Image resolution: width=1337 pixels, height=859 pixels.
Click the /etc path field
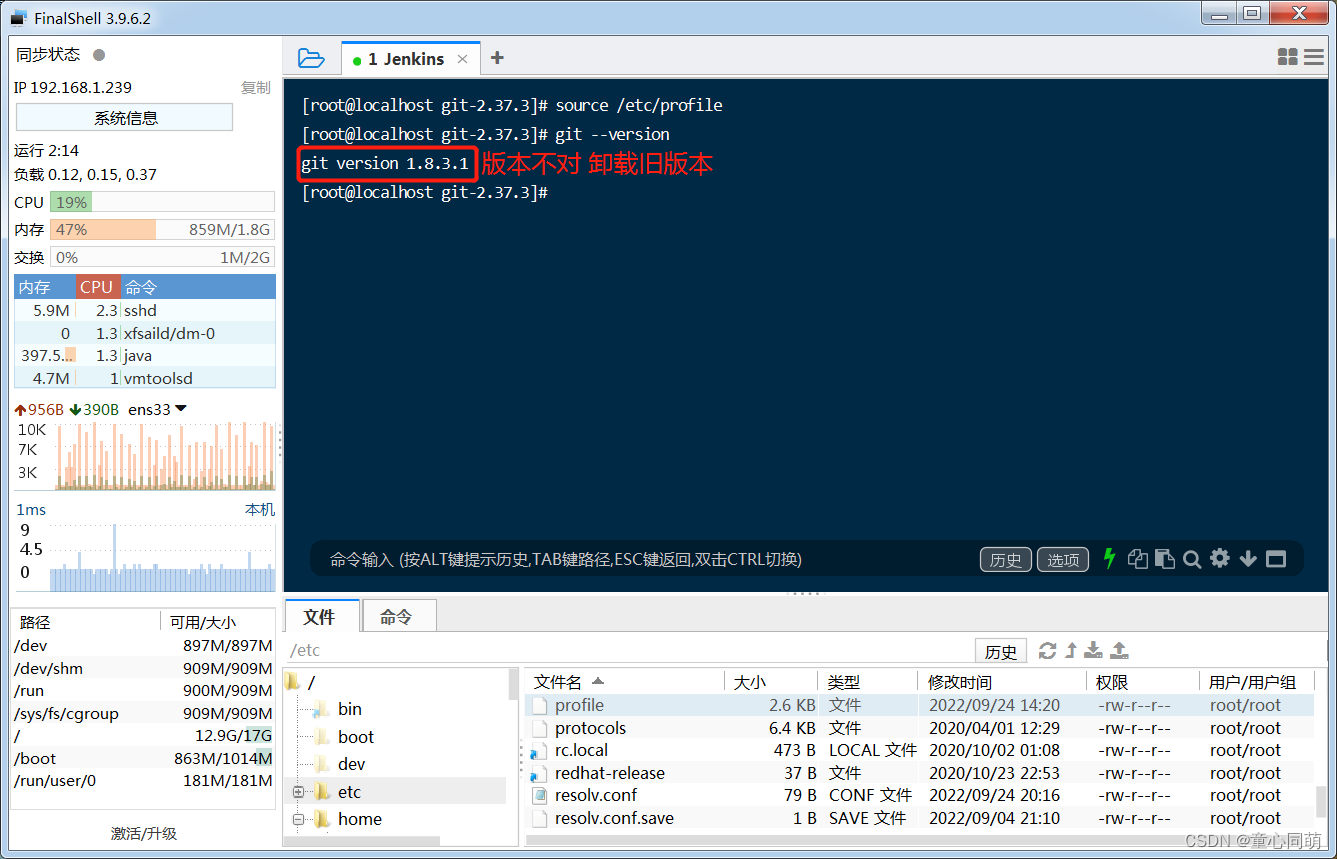628,651
